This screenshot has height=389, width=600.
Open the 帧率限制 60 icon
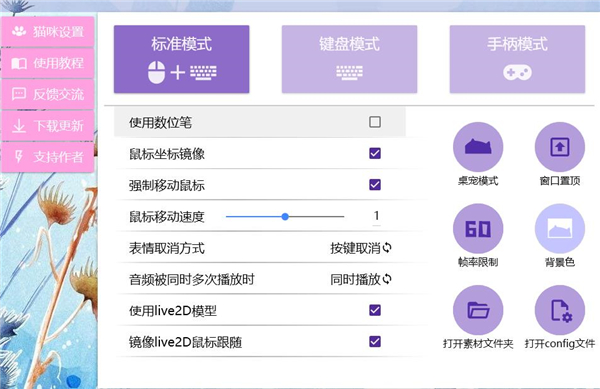pos(478,229)
